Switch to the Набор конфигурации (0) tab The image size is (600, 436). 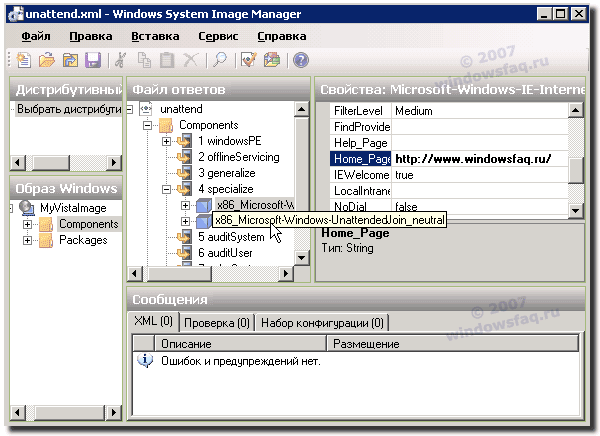322,323
